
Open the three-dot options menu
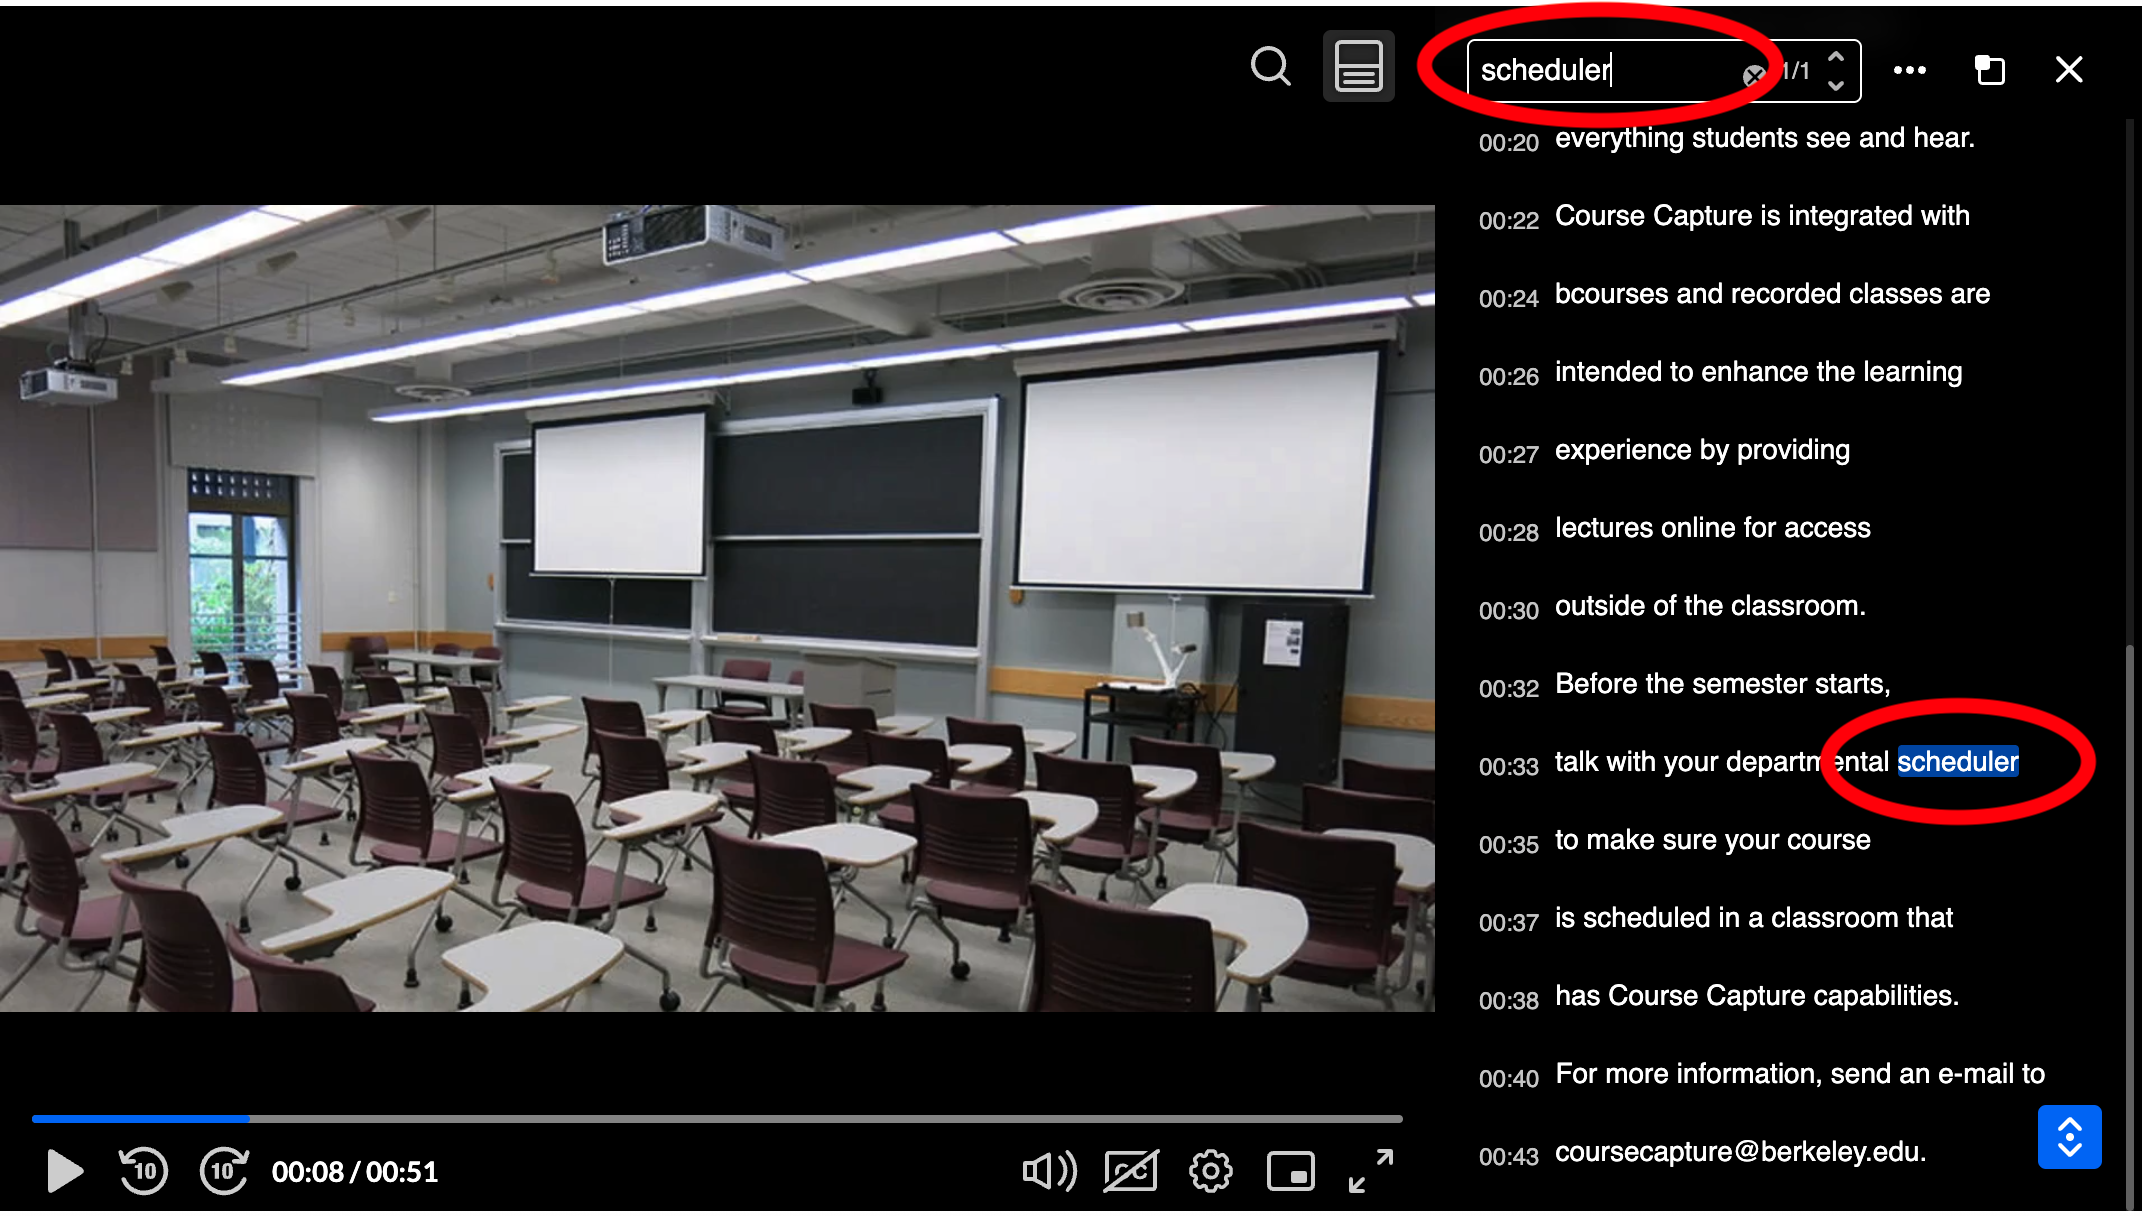click(x=1909, y=69)
